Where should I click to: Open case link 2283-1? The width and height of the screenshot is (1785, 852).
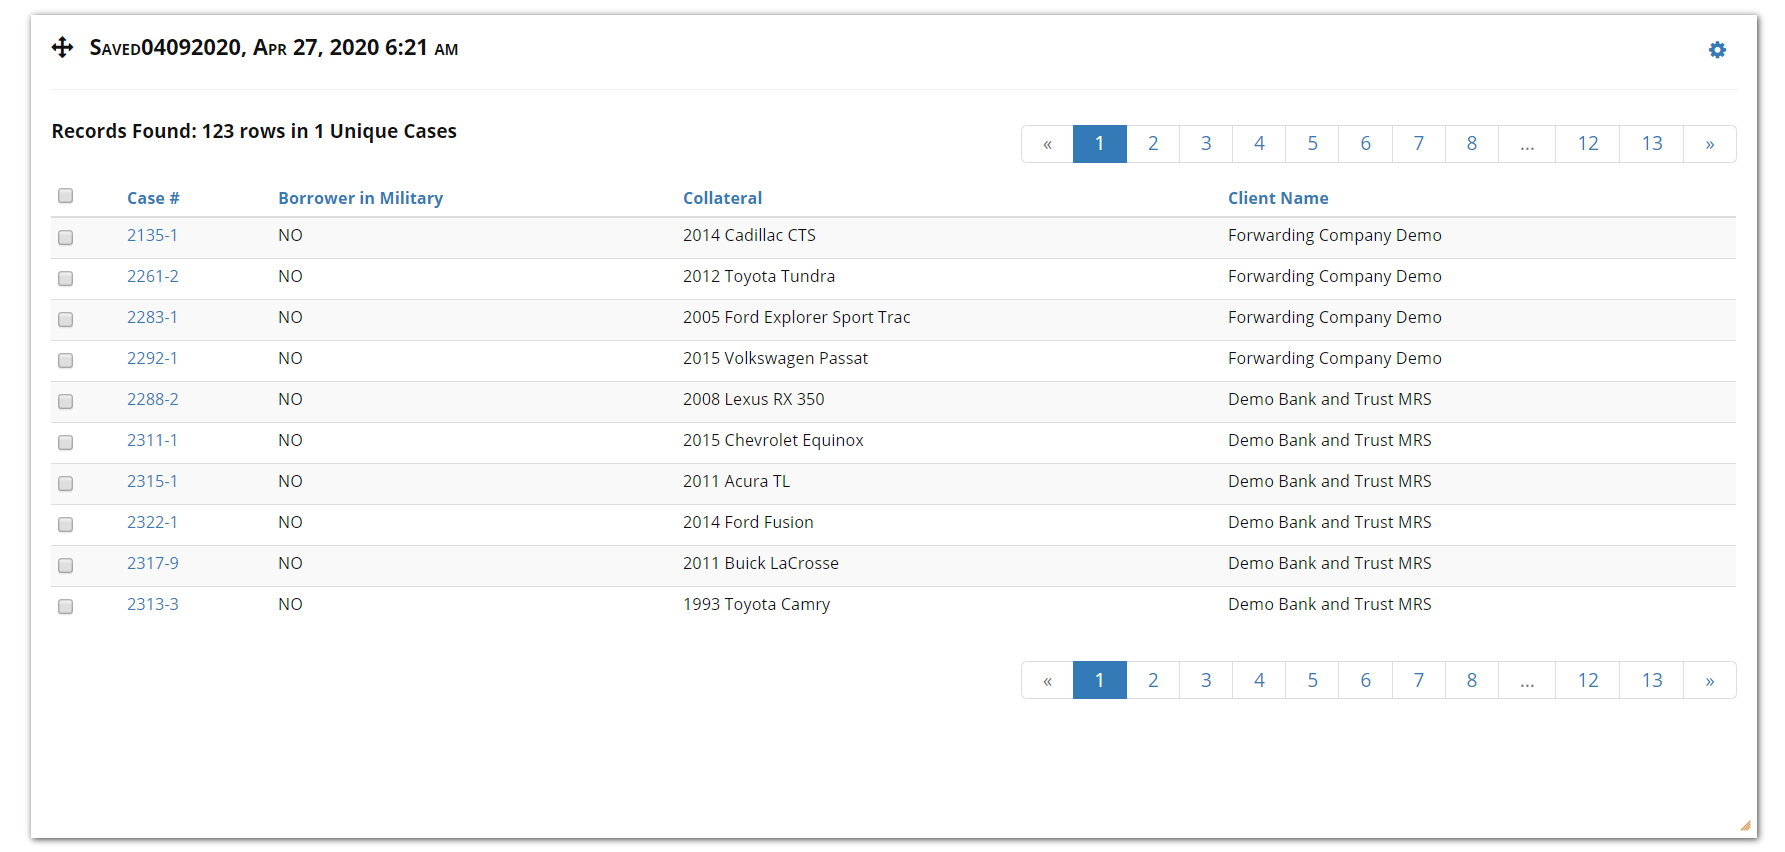[152, 317]
